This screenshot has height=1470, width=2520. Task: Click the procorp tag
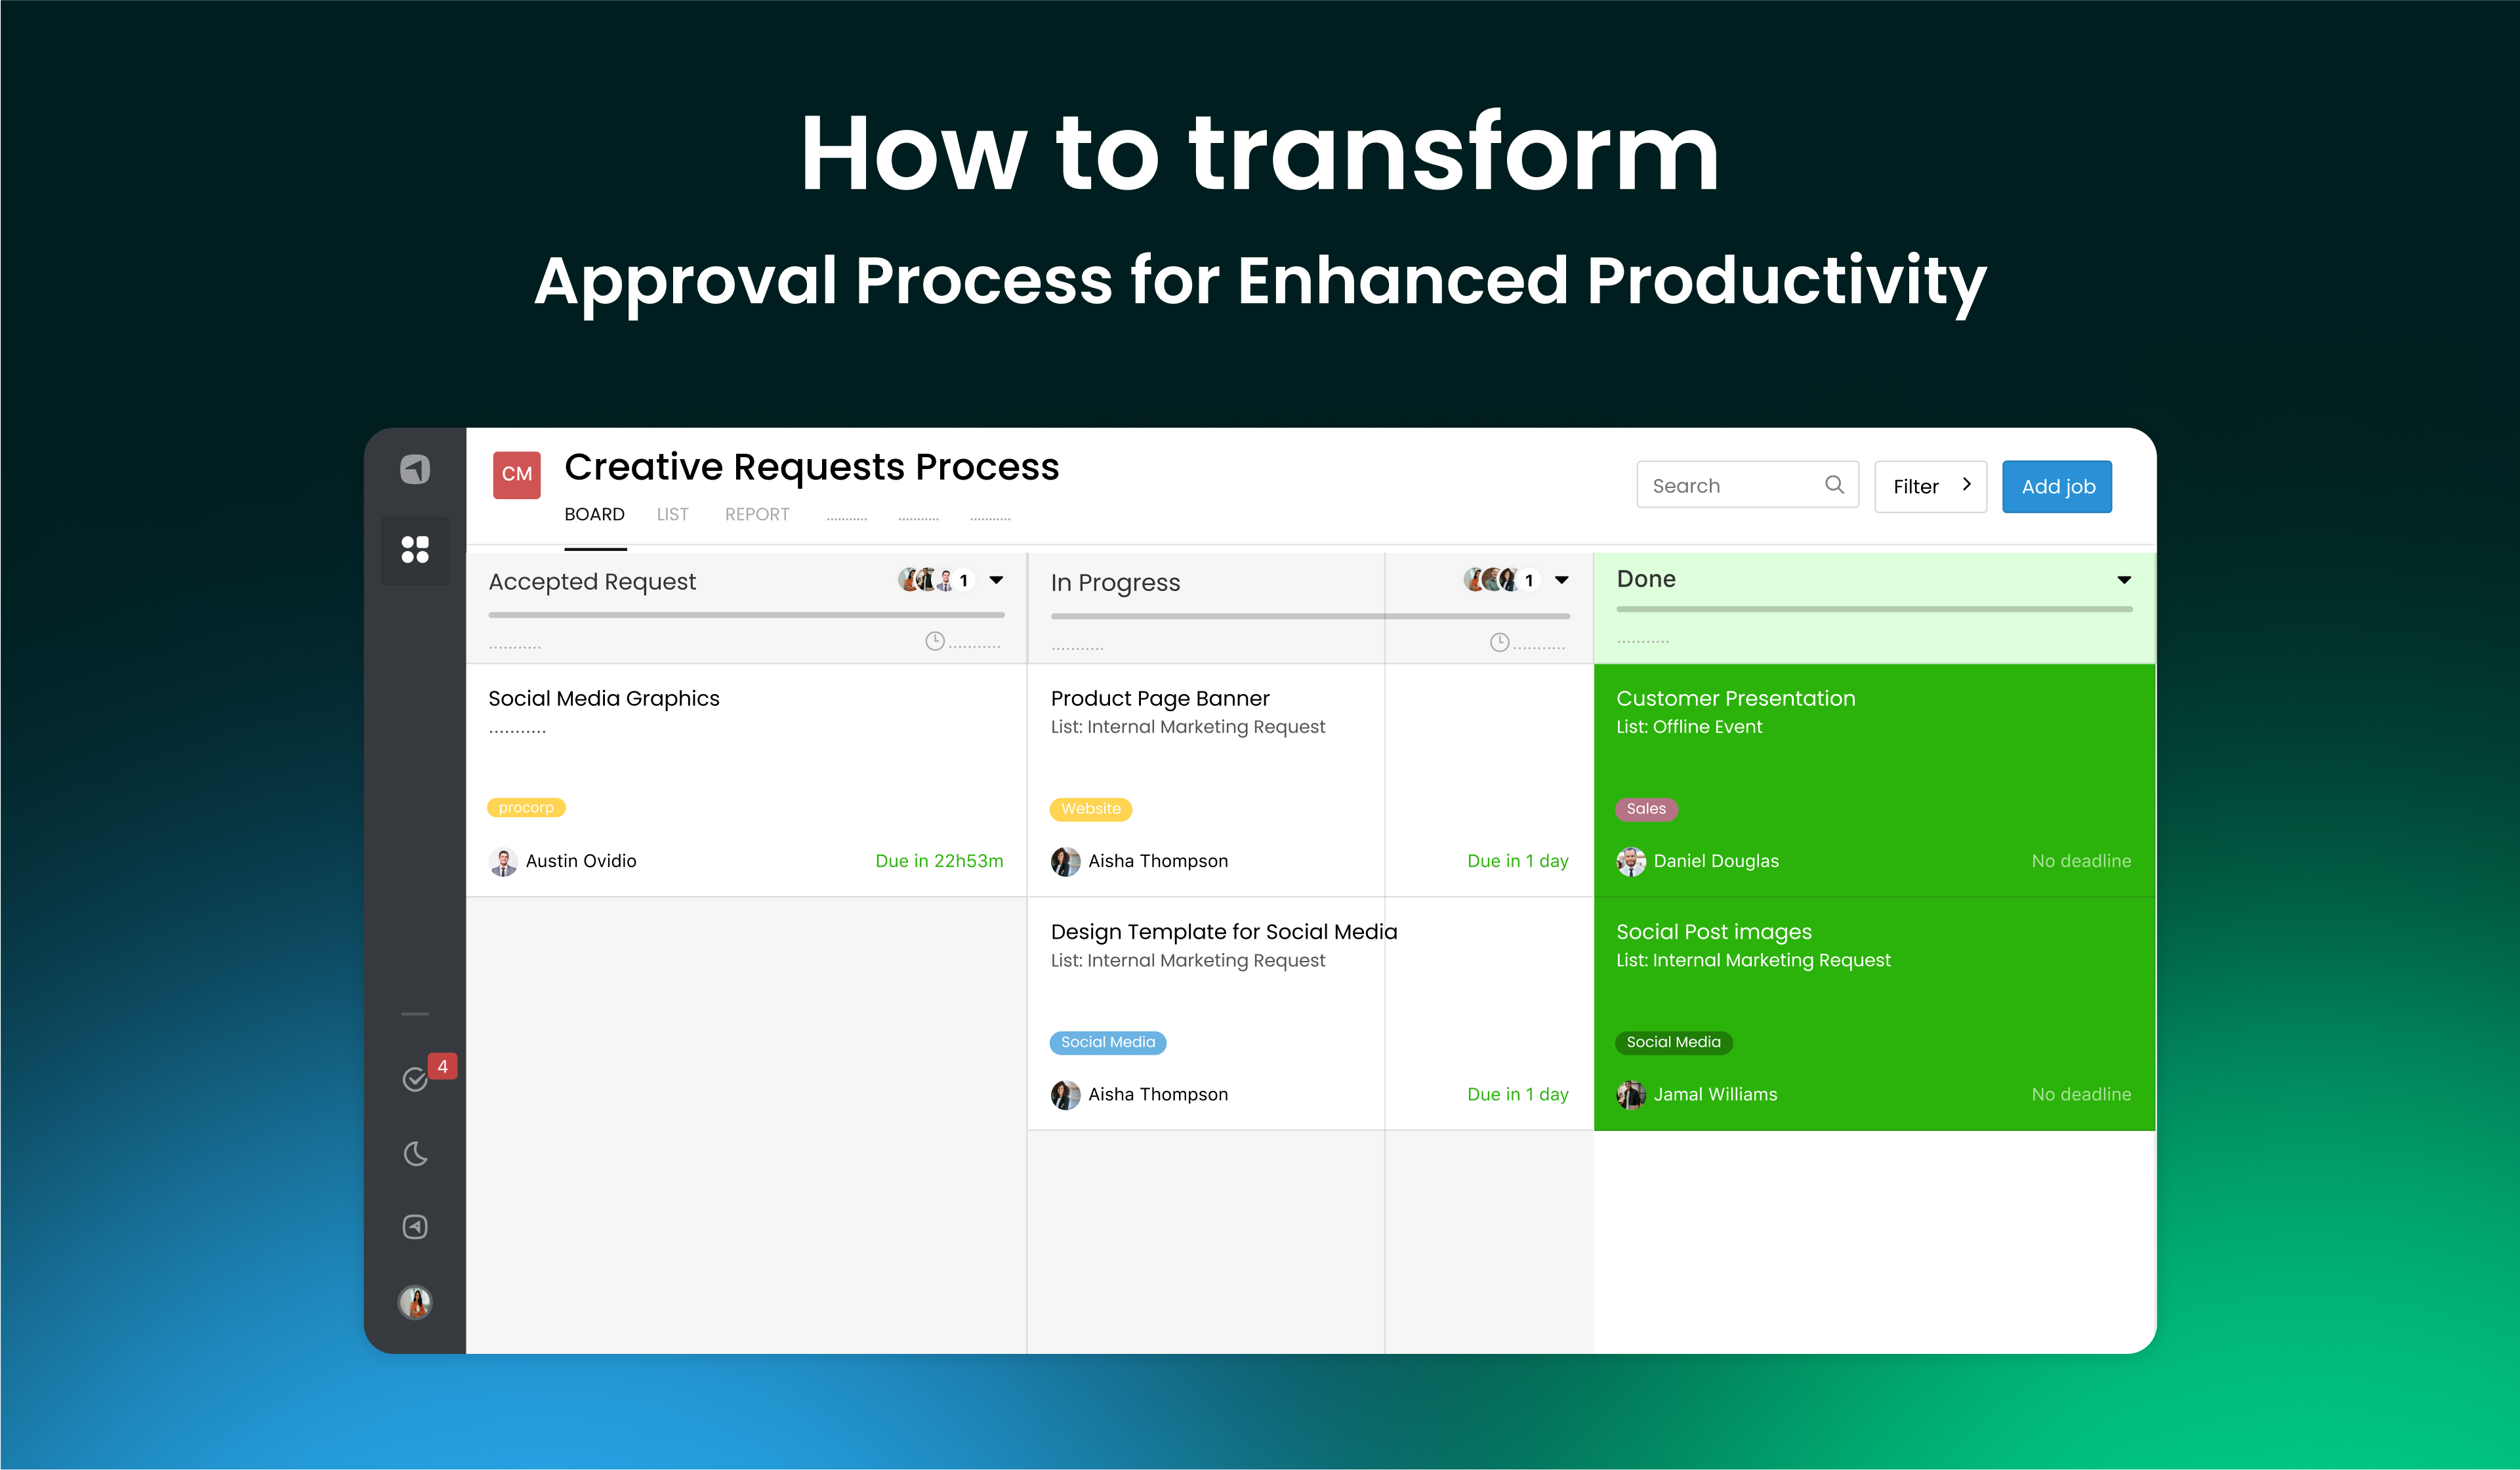pyautogui.click(x=526, y=808)
